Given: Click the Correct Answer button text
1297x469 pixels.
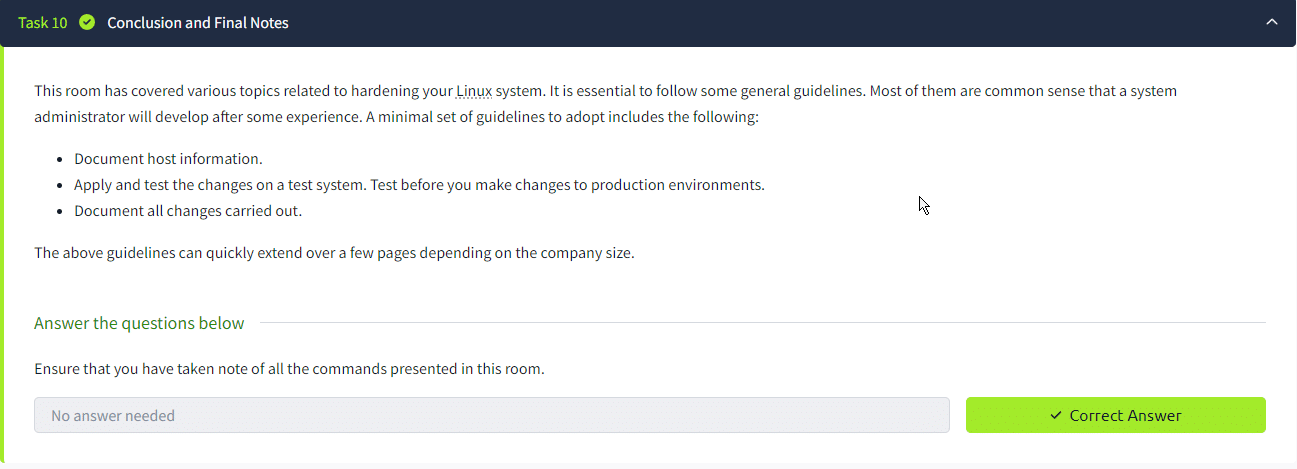Looking at the screenshot, I should pos(1125,415).
